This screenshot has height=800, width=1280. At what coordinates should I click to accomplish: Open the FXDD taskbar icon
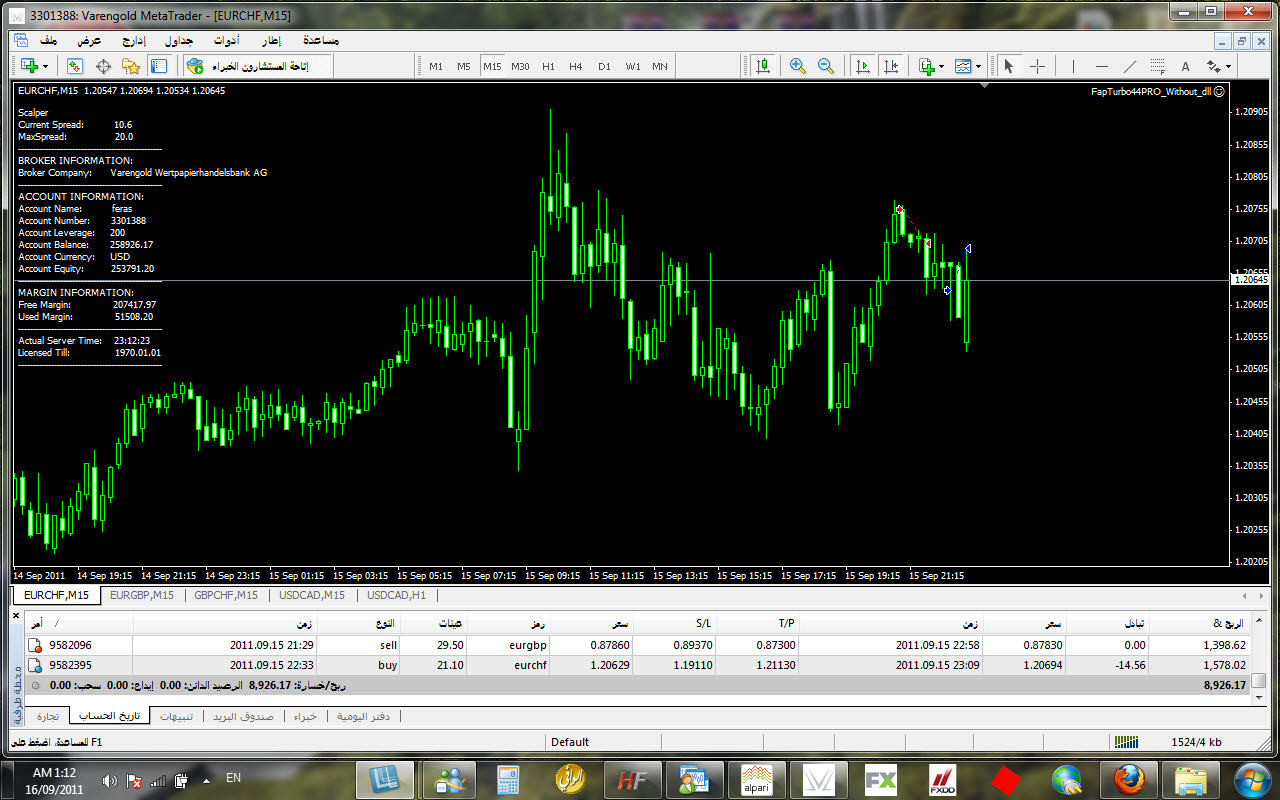pyautogui.click(x=944, y=780)
